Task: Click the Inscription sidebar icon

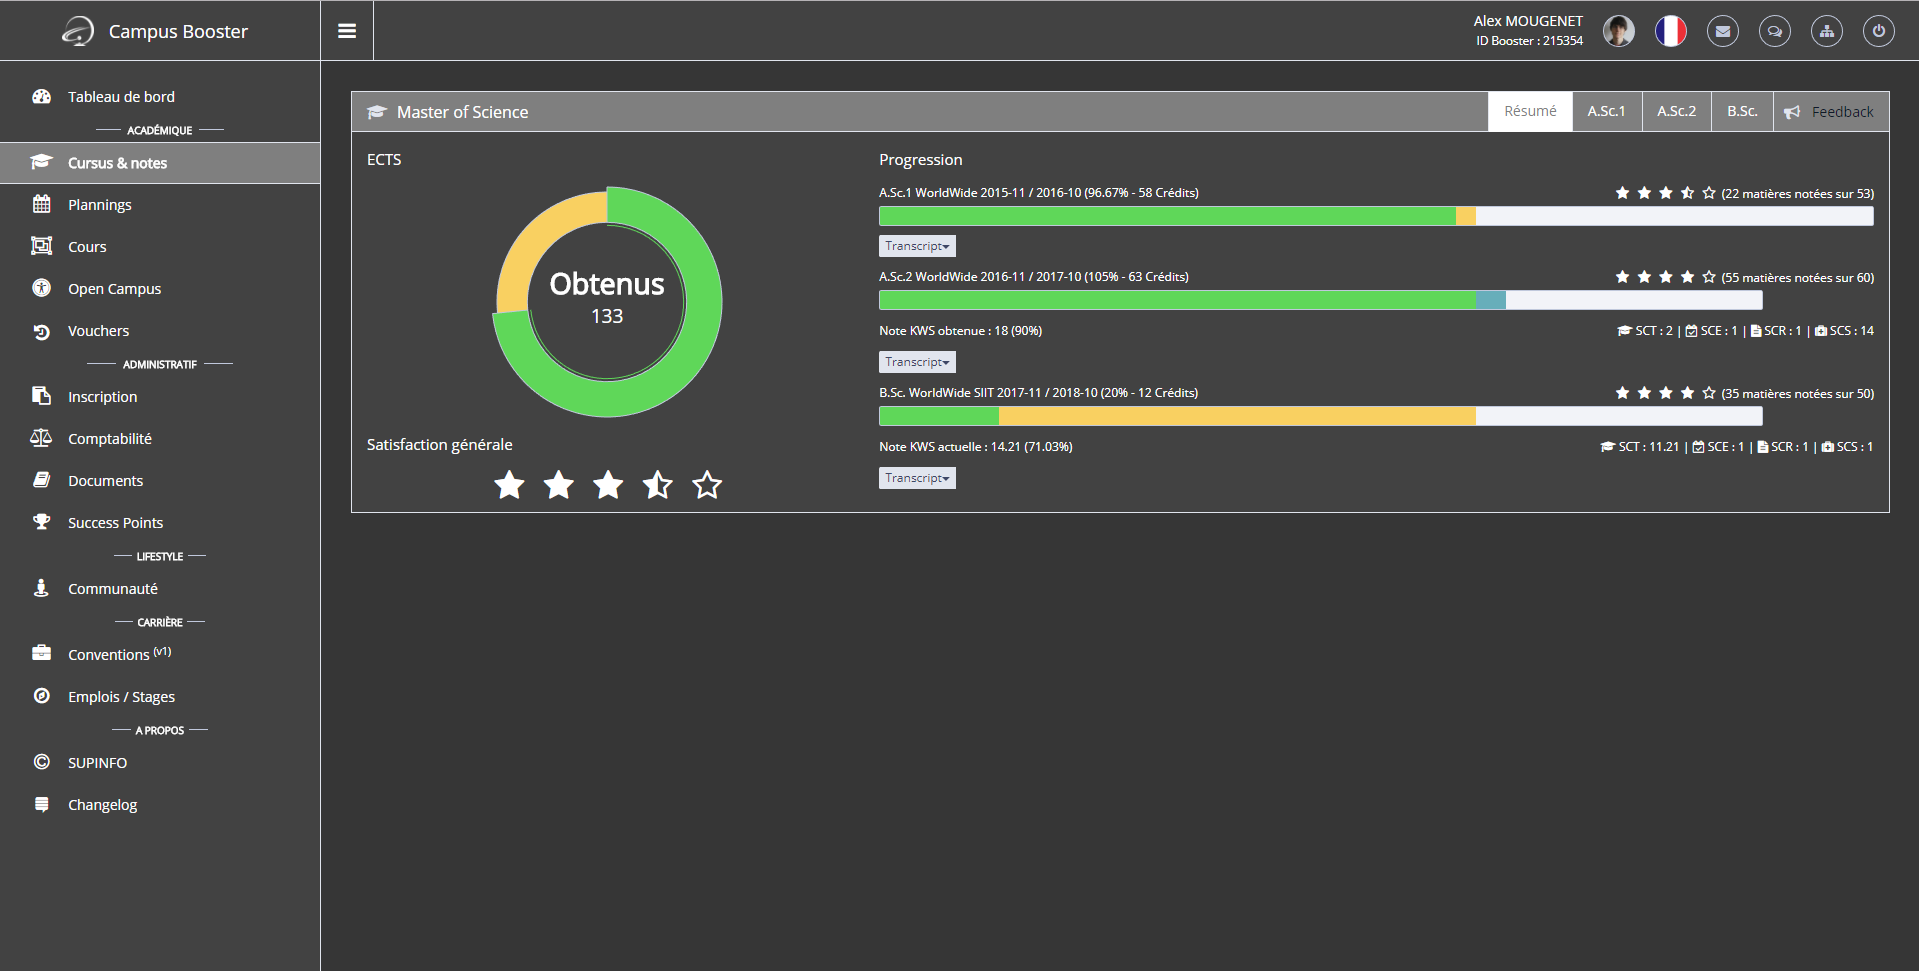Action: tap(41, 396)
